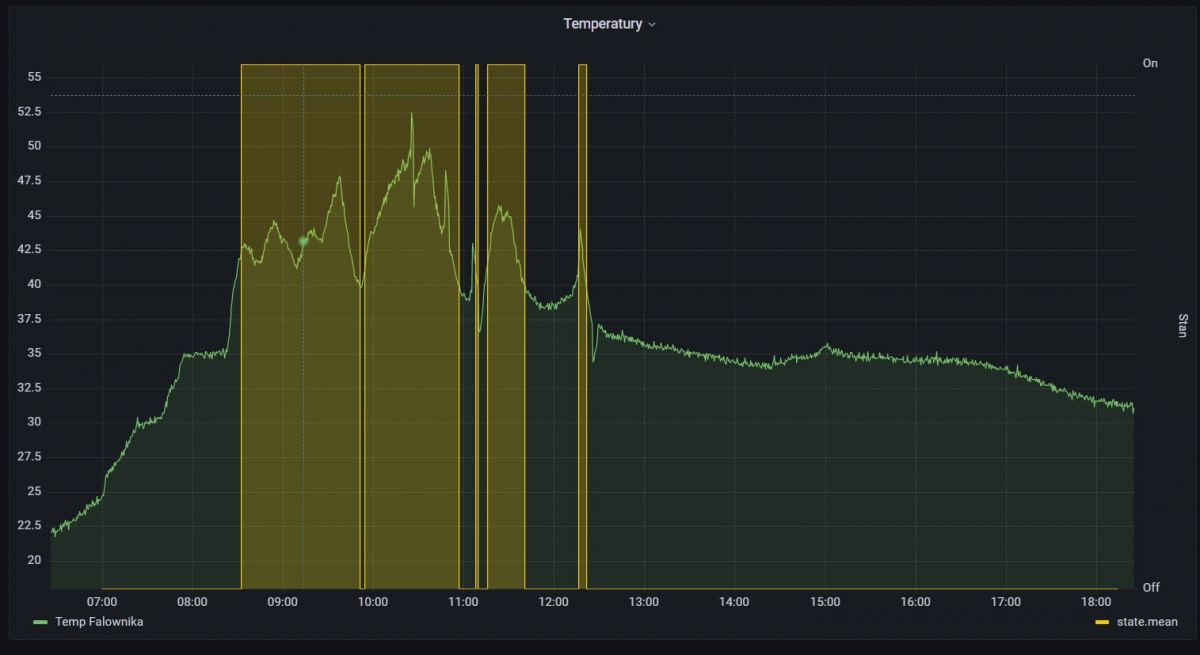Click the 42.5 value on temperature axis
The width and height of the screenshot is (1200, 655).
[29, 250]
